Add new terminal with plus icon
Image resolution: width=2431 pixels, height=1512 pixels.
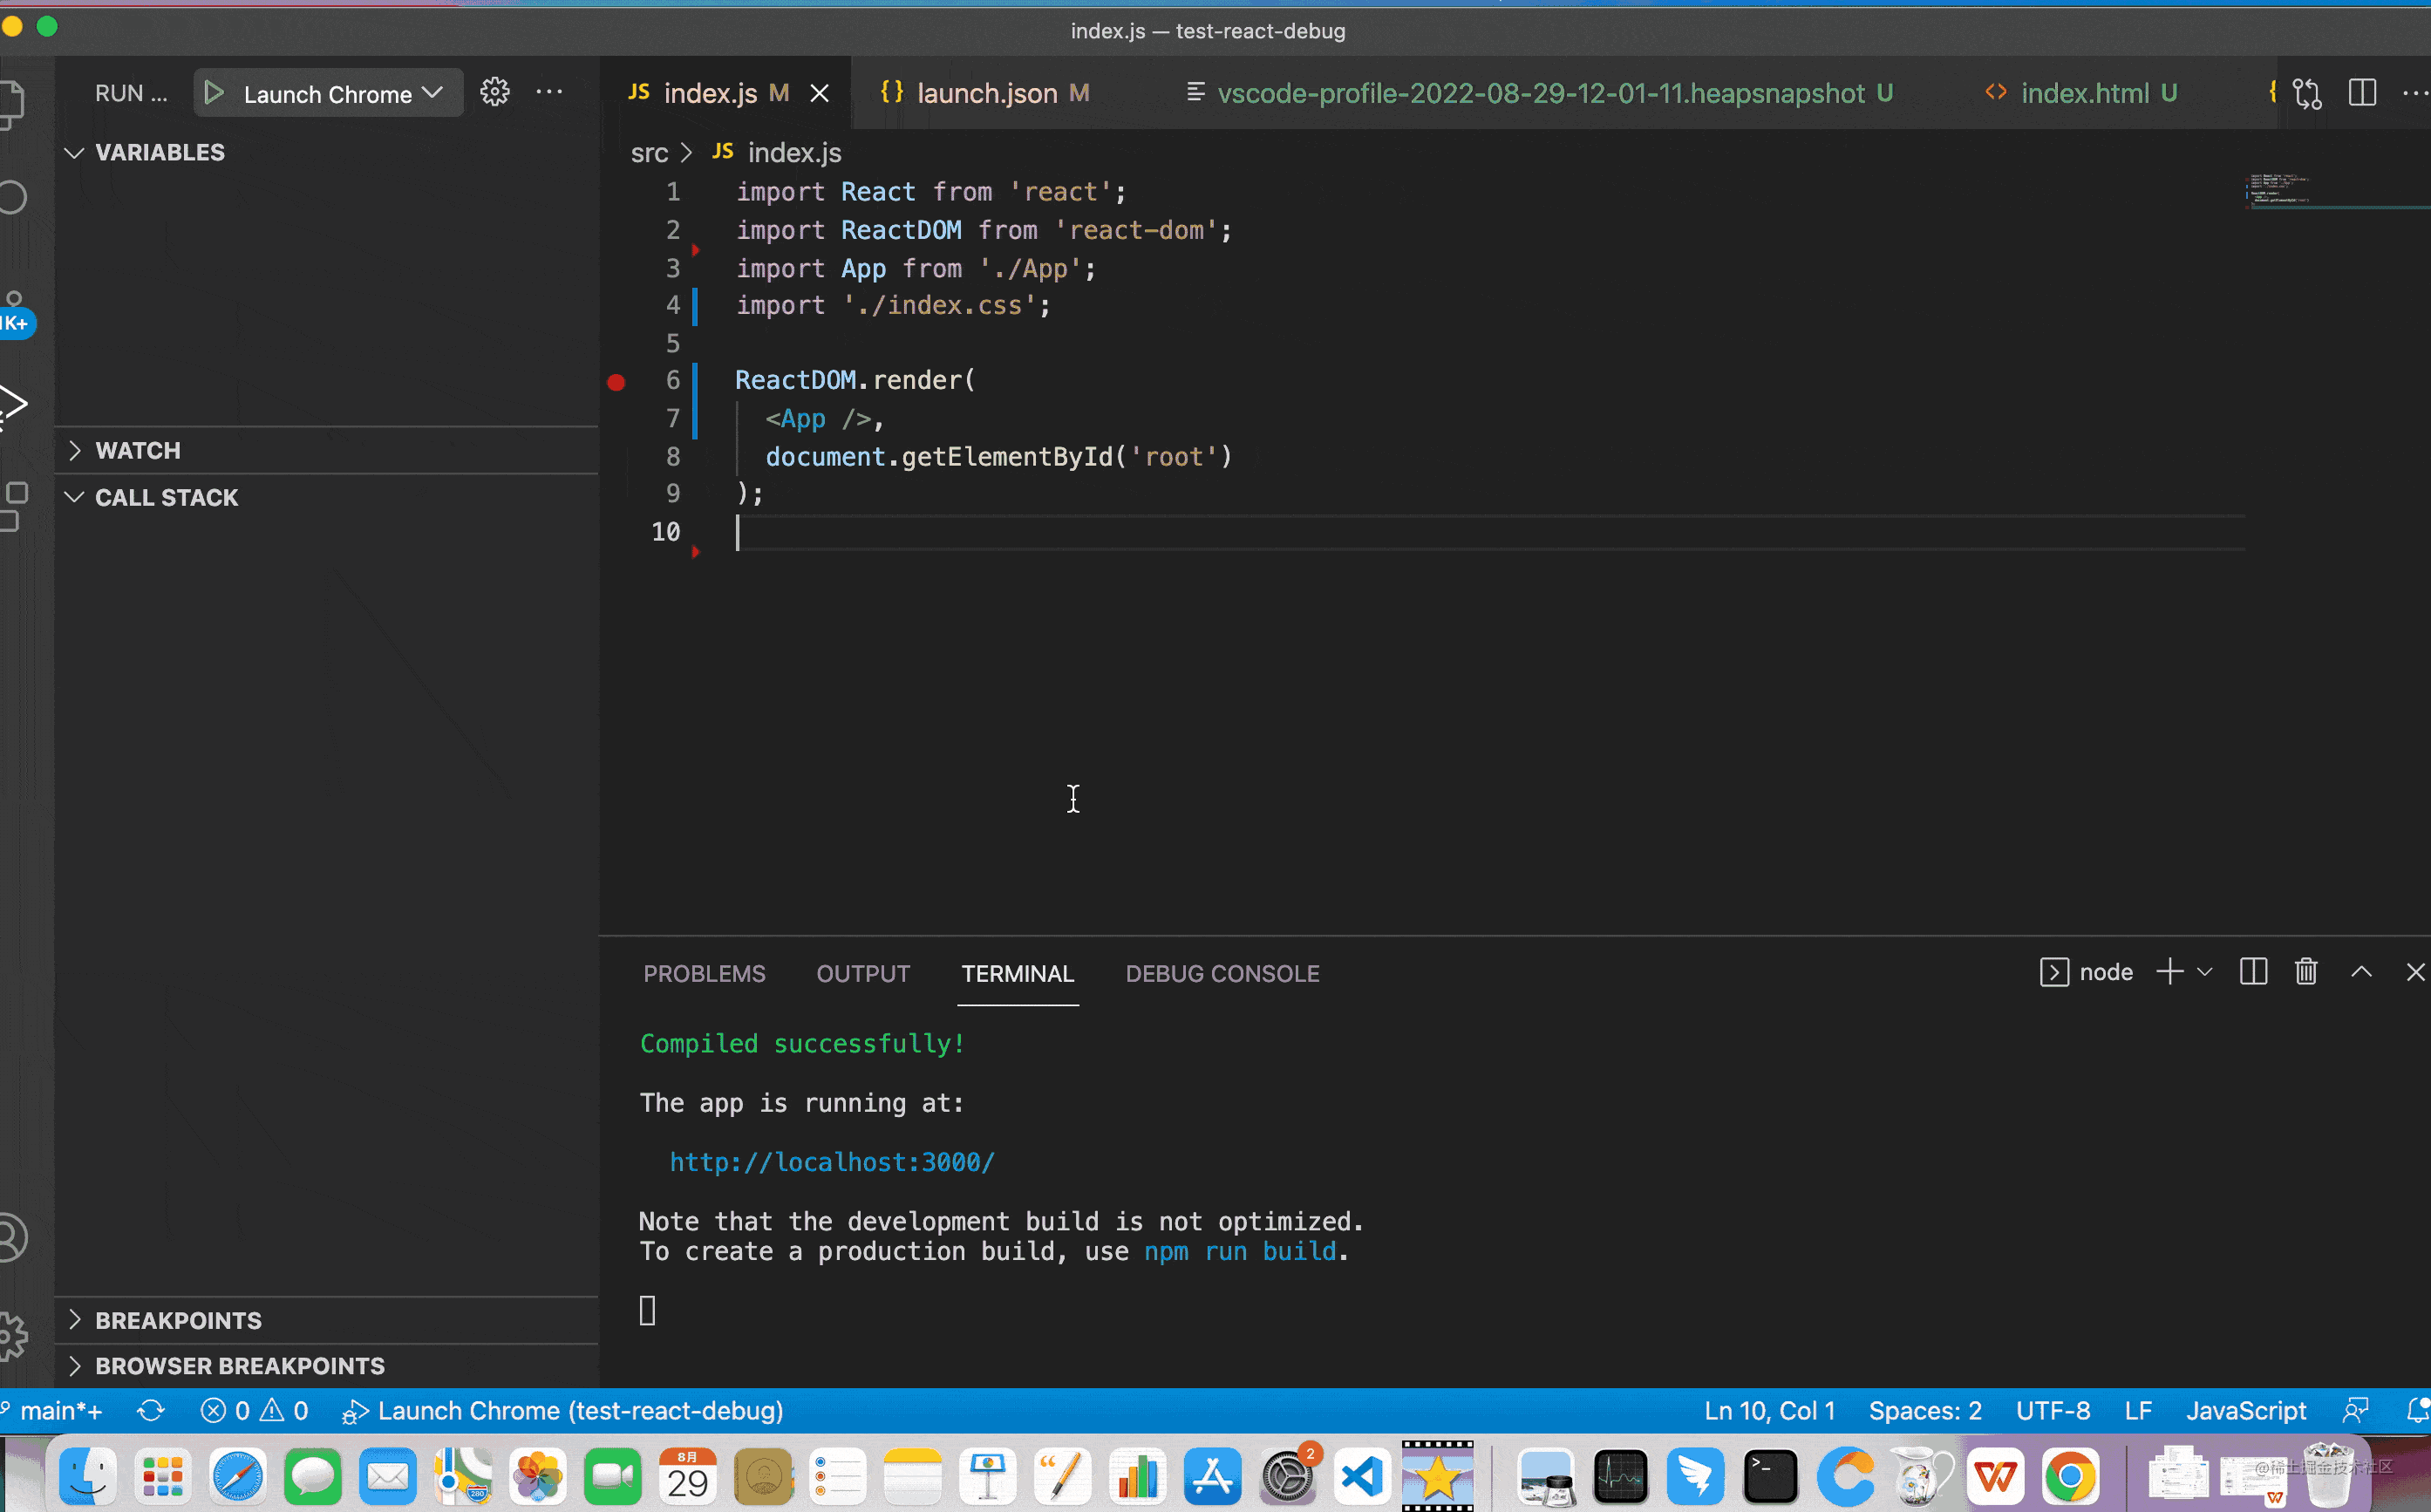point(2169,972)
